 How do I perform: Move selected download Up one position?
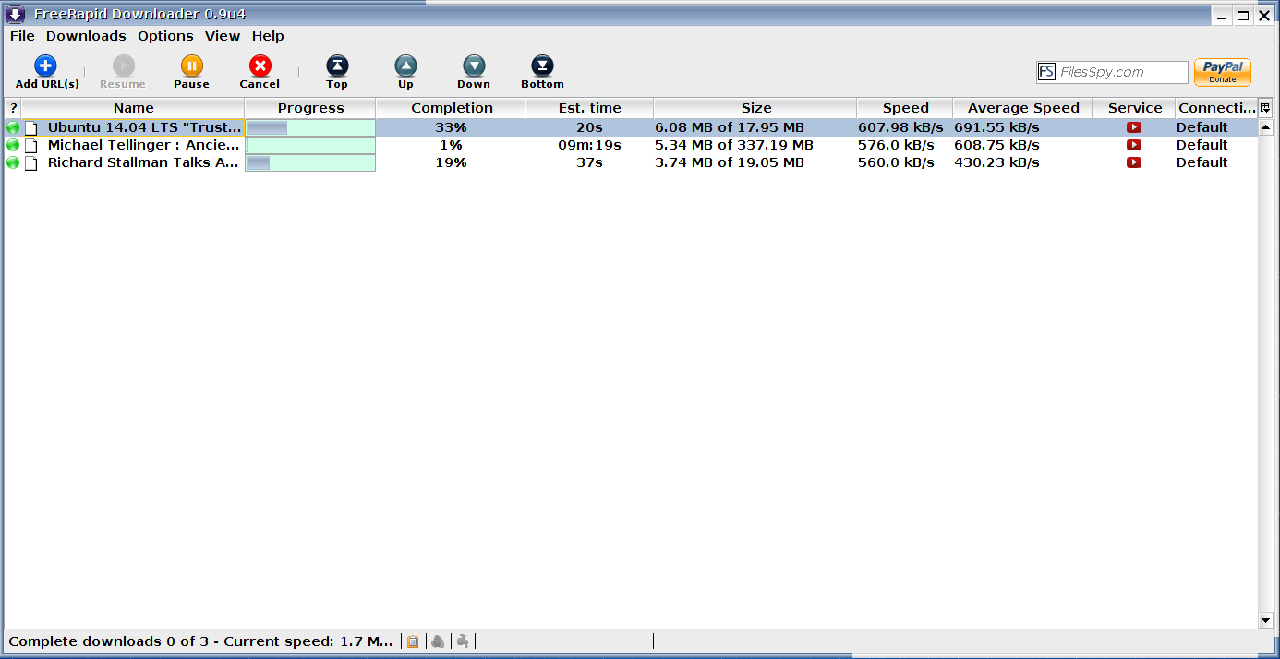405,67
